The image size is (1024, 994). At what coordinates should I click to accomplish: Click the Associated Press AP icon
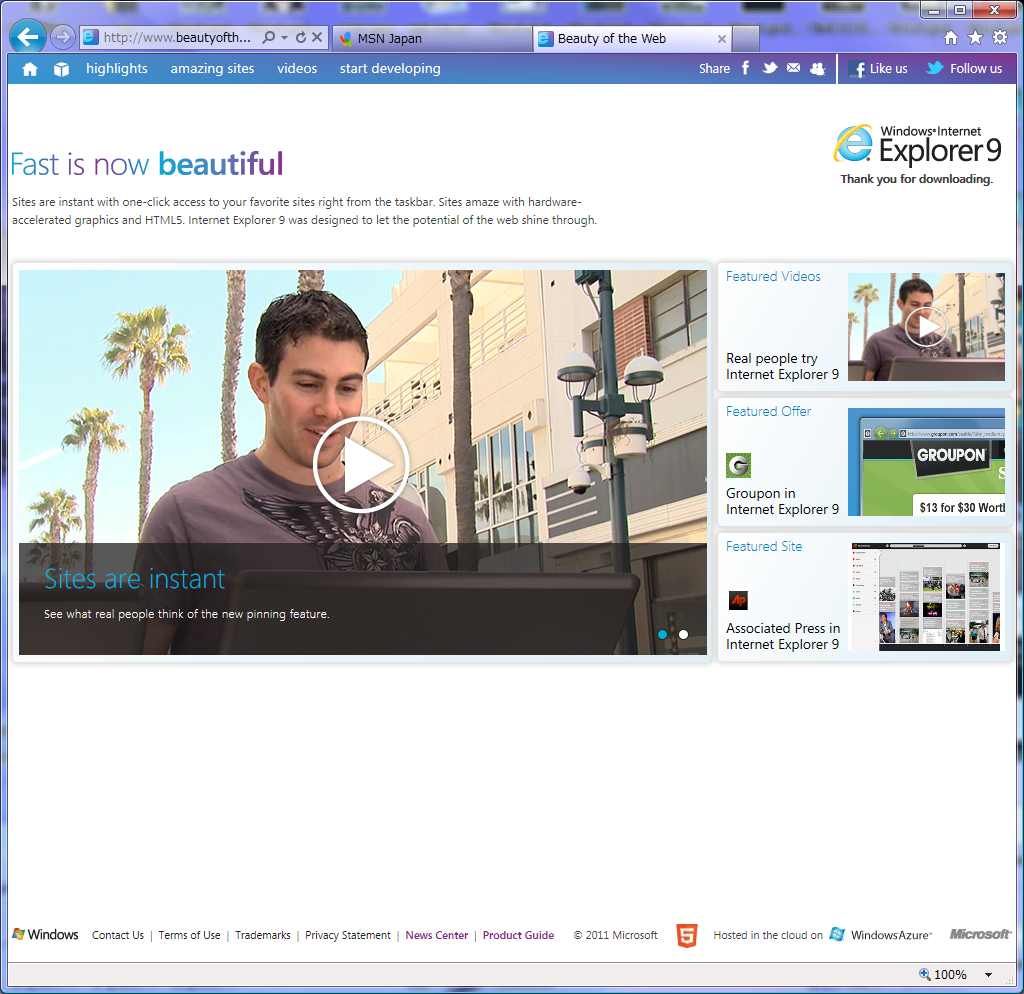point(739,600)
